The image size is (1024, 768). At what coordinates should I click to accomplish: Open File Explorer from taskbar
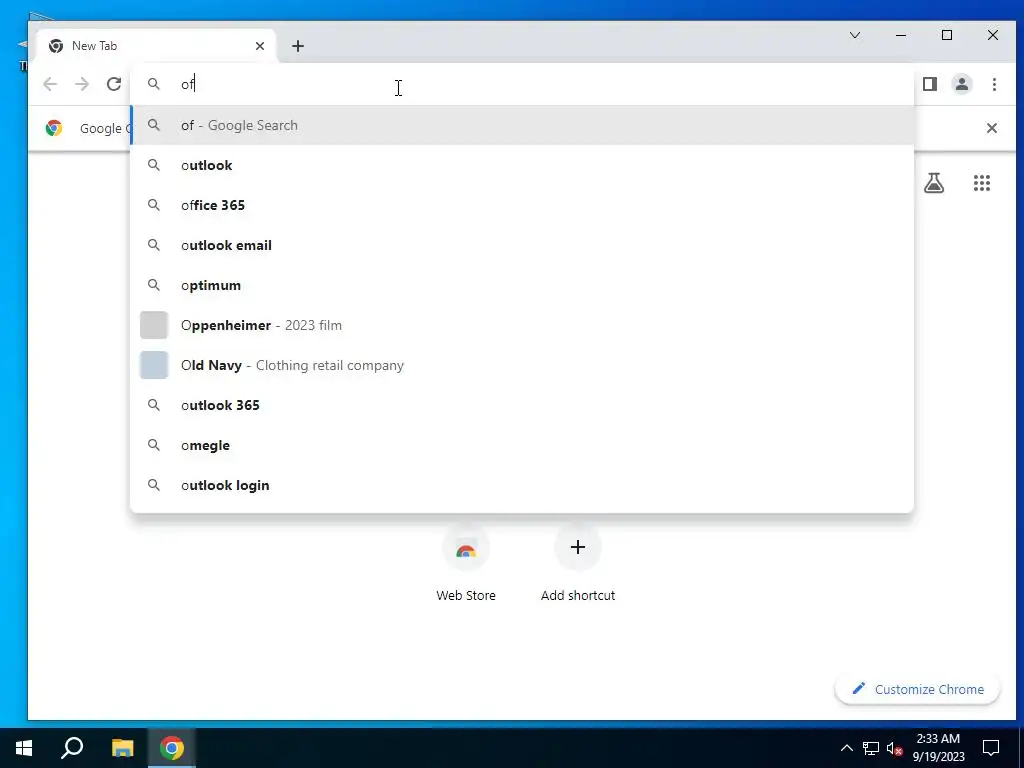coord(122,748)
